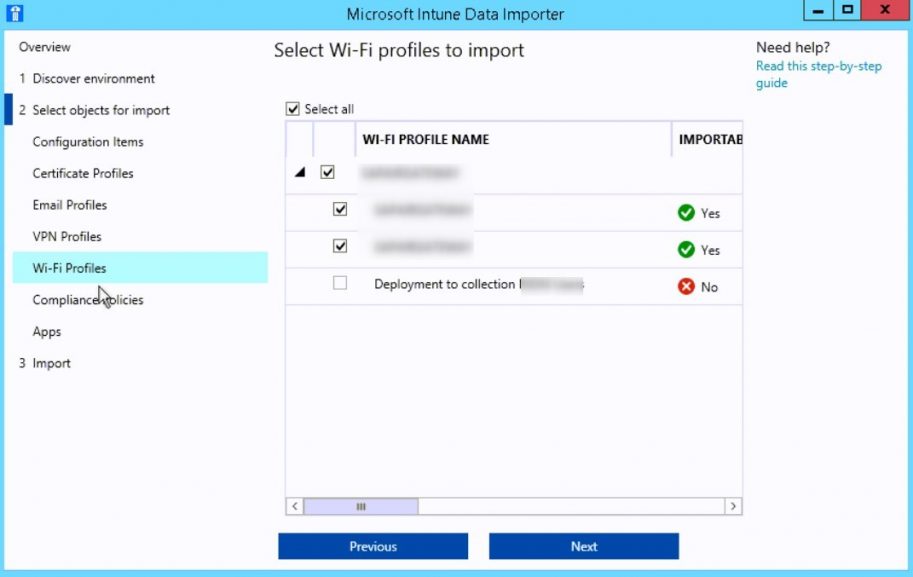Click the horizontal scrollbar right arrow
This screenshot has width=913, height=577.
[x=731, y=507]
